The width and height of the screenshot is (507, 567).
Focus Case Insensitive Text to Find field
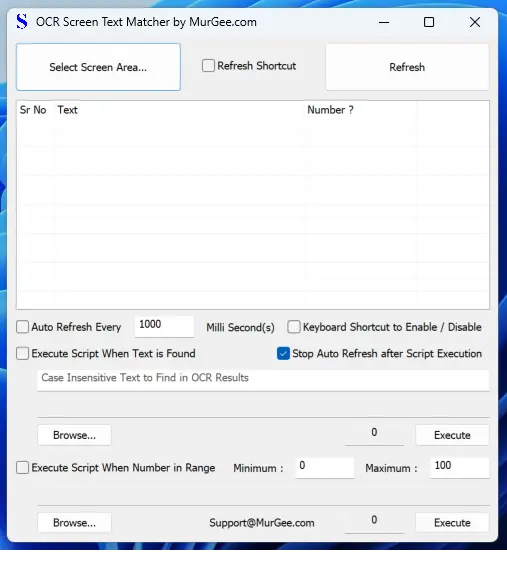(263, 380)
